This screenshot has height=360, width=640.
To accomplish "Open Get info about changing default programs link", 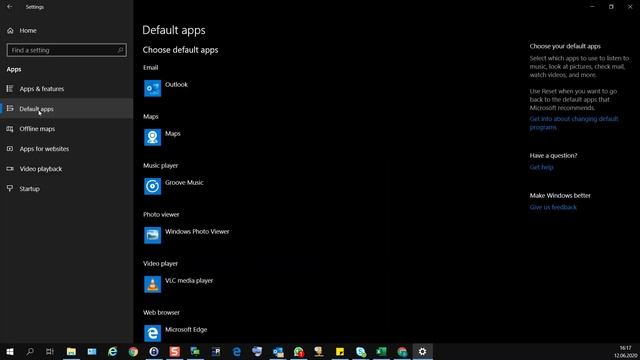I will pos(573,123).
